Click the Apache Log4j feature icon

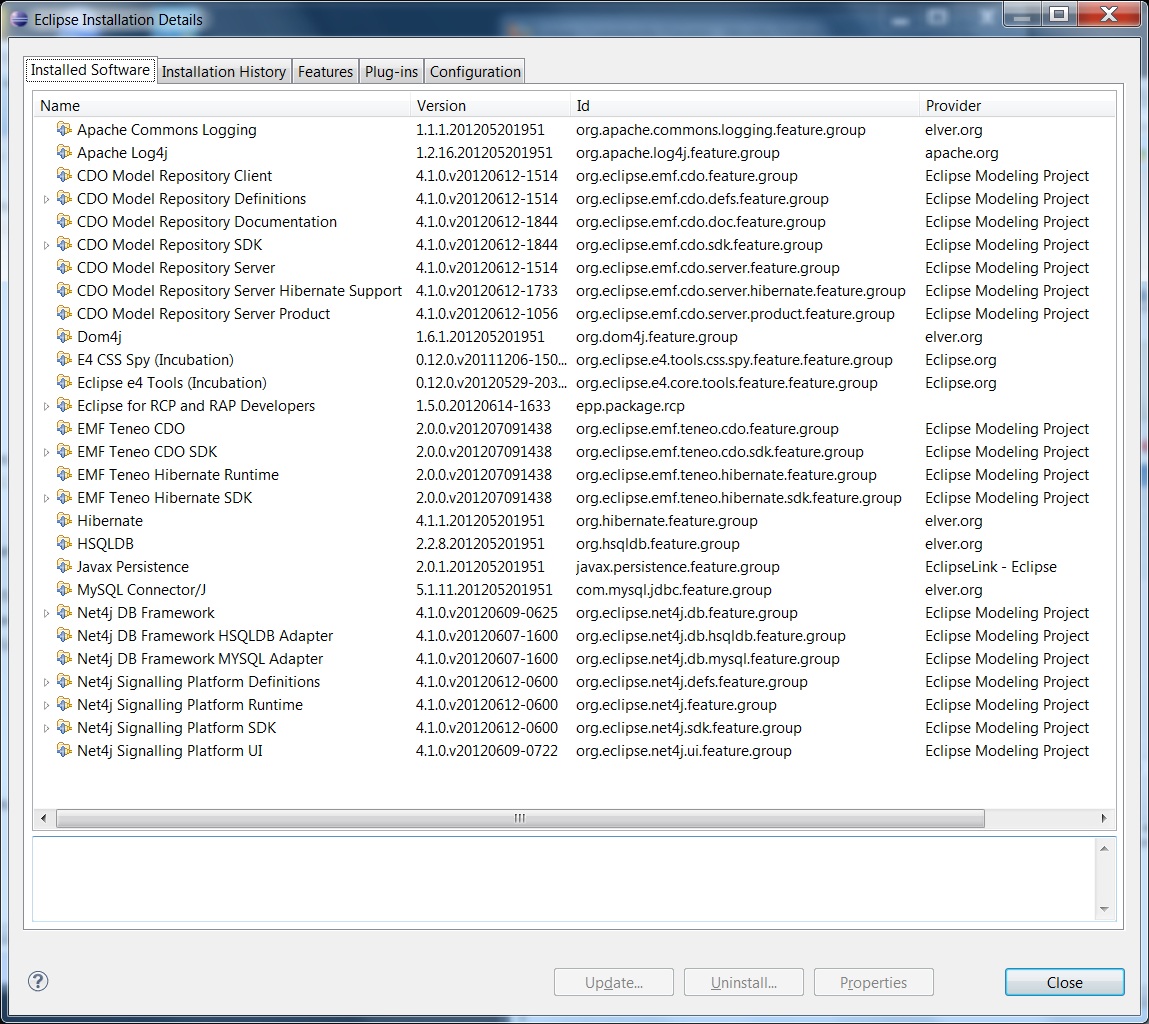pyautogui.click(x=64, y=152)
